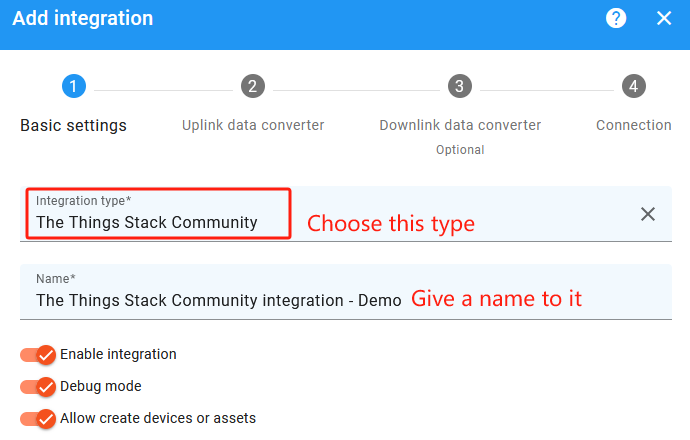Open the help question mark icon
The width and height of the screenshot is (690, 440).
616,18
